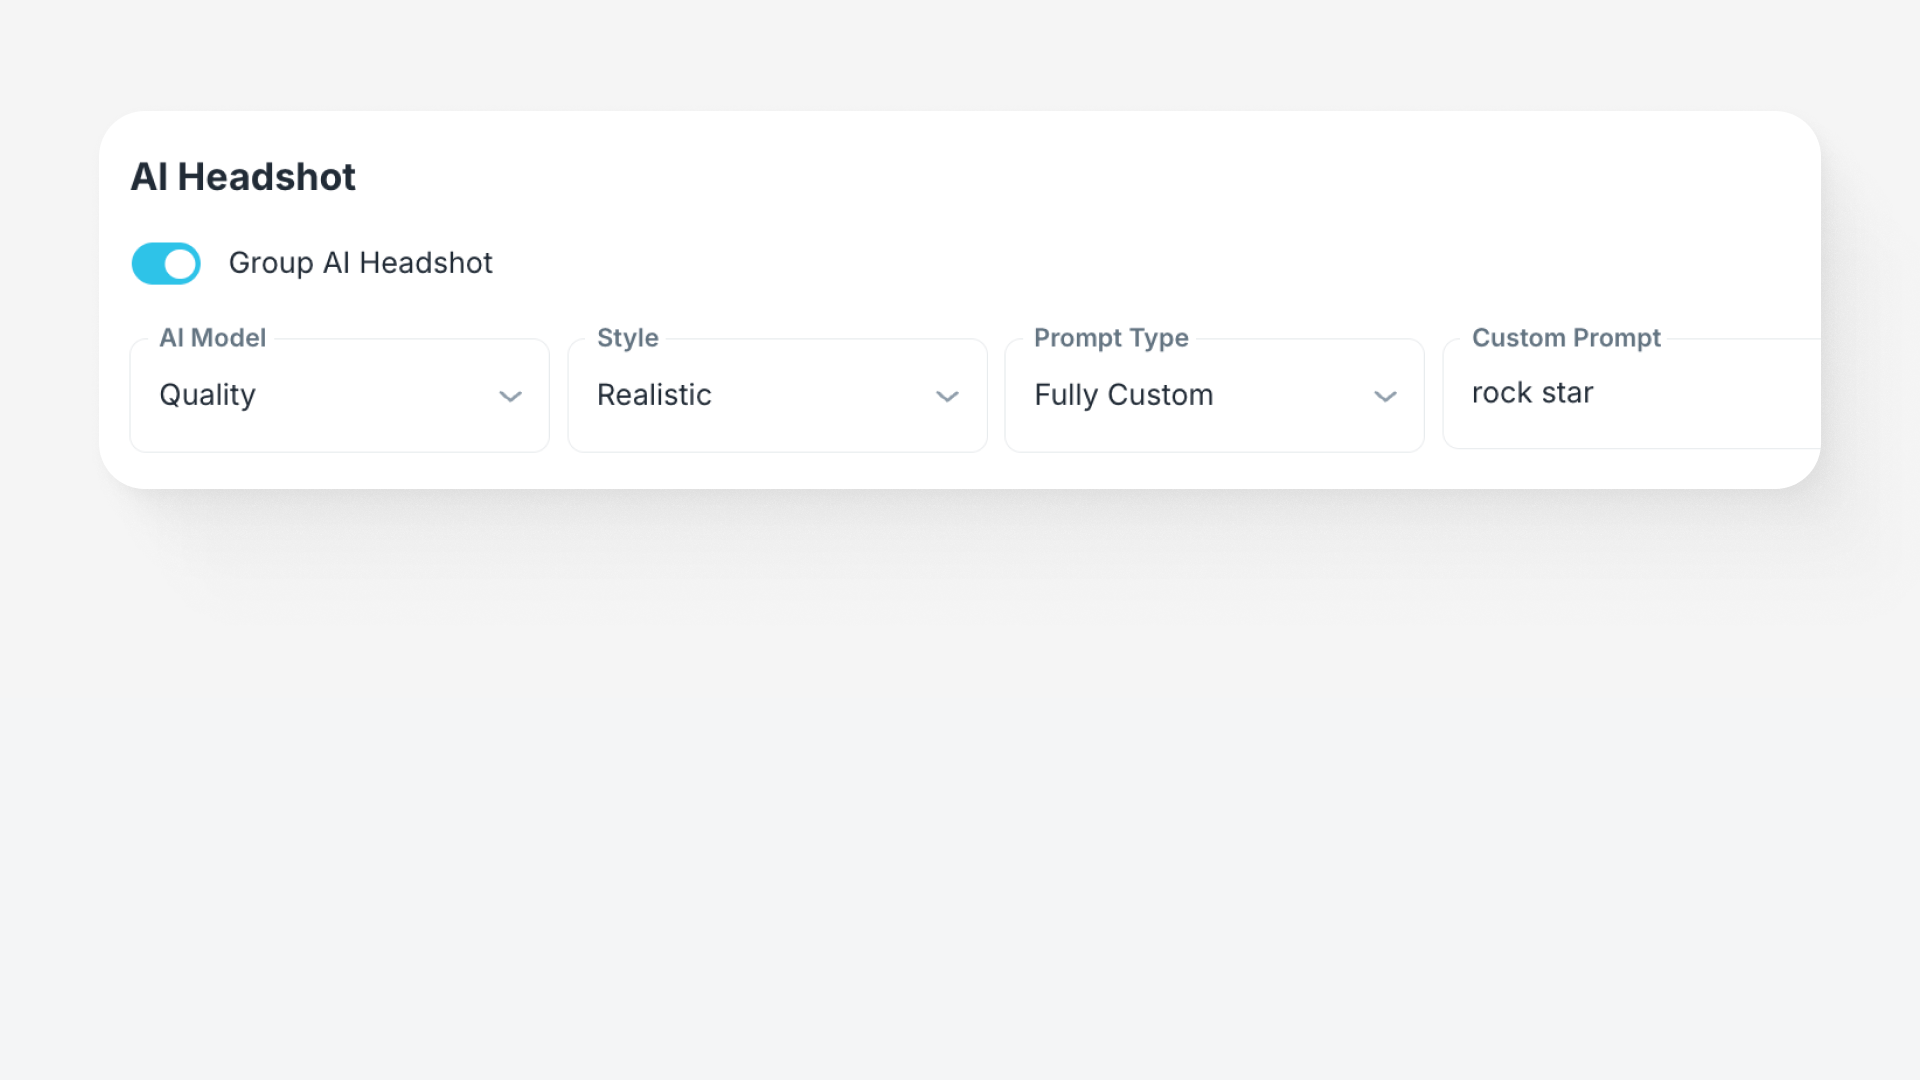Click the 'Style' field label
This screenshot has width=1920, height=1080.
(627, 338)
